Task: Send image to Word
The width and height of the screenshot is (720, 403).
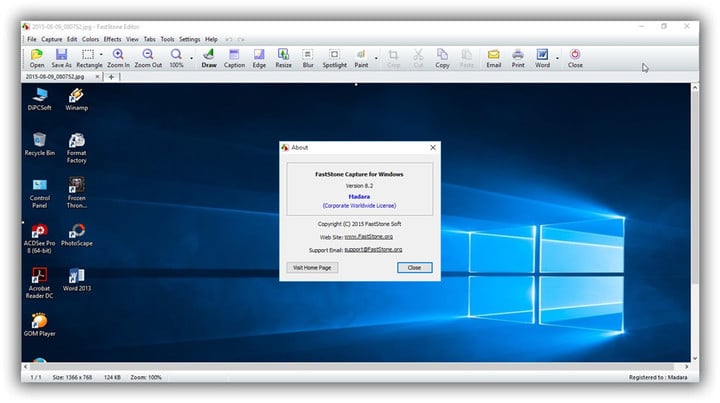Action: tap(542, 58)
